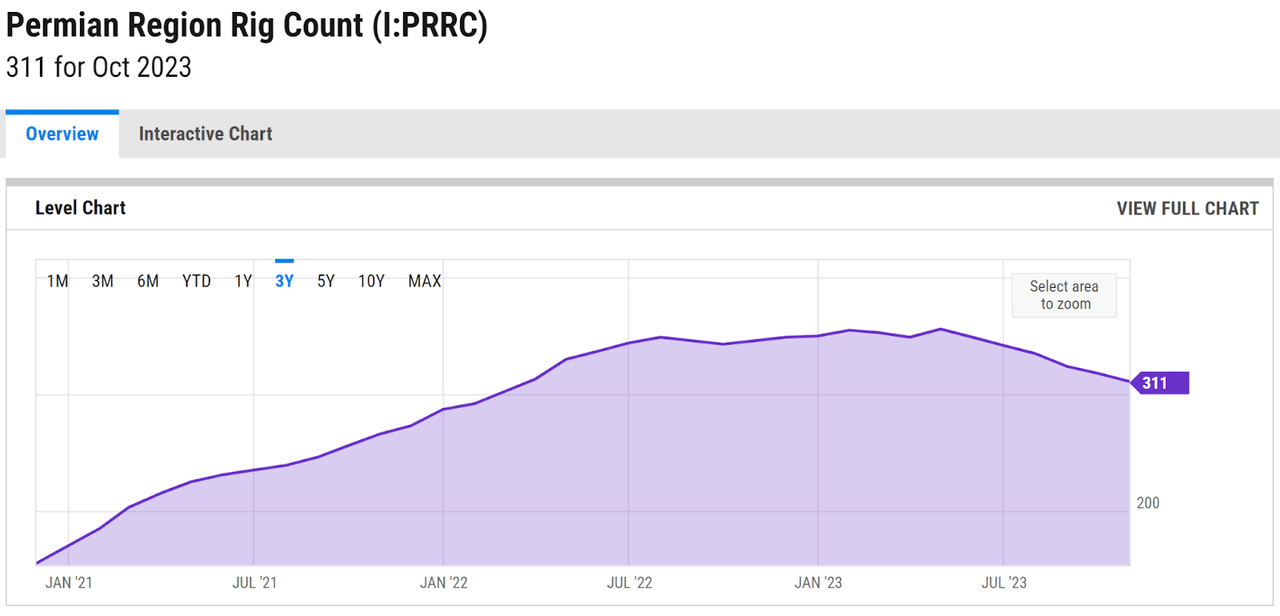Select the 3Y time range
The width and height of the screenshot is (1280, 616).
(x=284, y=281)
